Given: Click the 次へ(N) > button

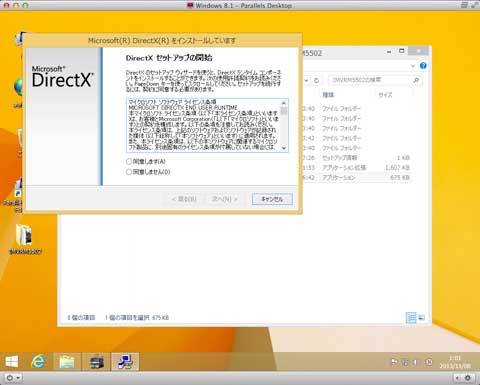Looking at the screenshot, I should click(x=225, y=199).
